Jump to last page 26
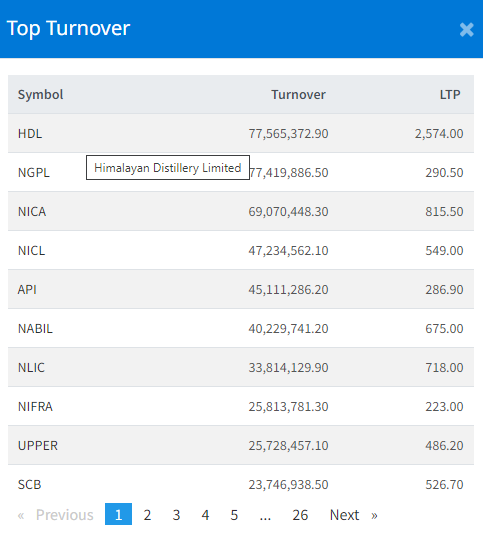This screenshot has height=549, width=483. tap(300, 515)
